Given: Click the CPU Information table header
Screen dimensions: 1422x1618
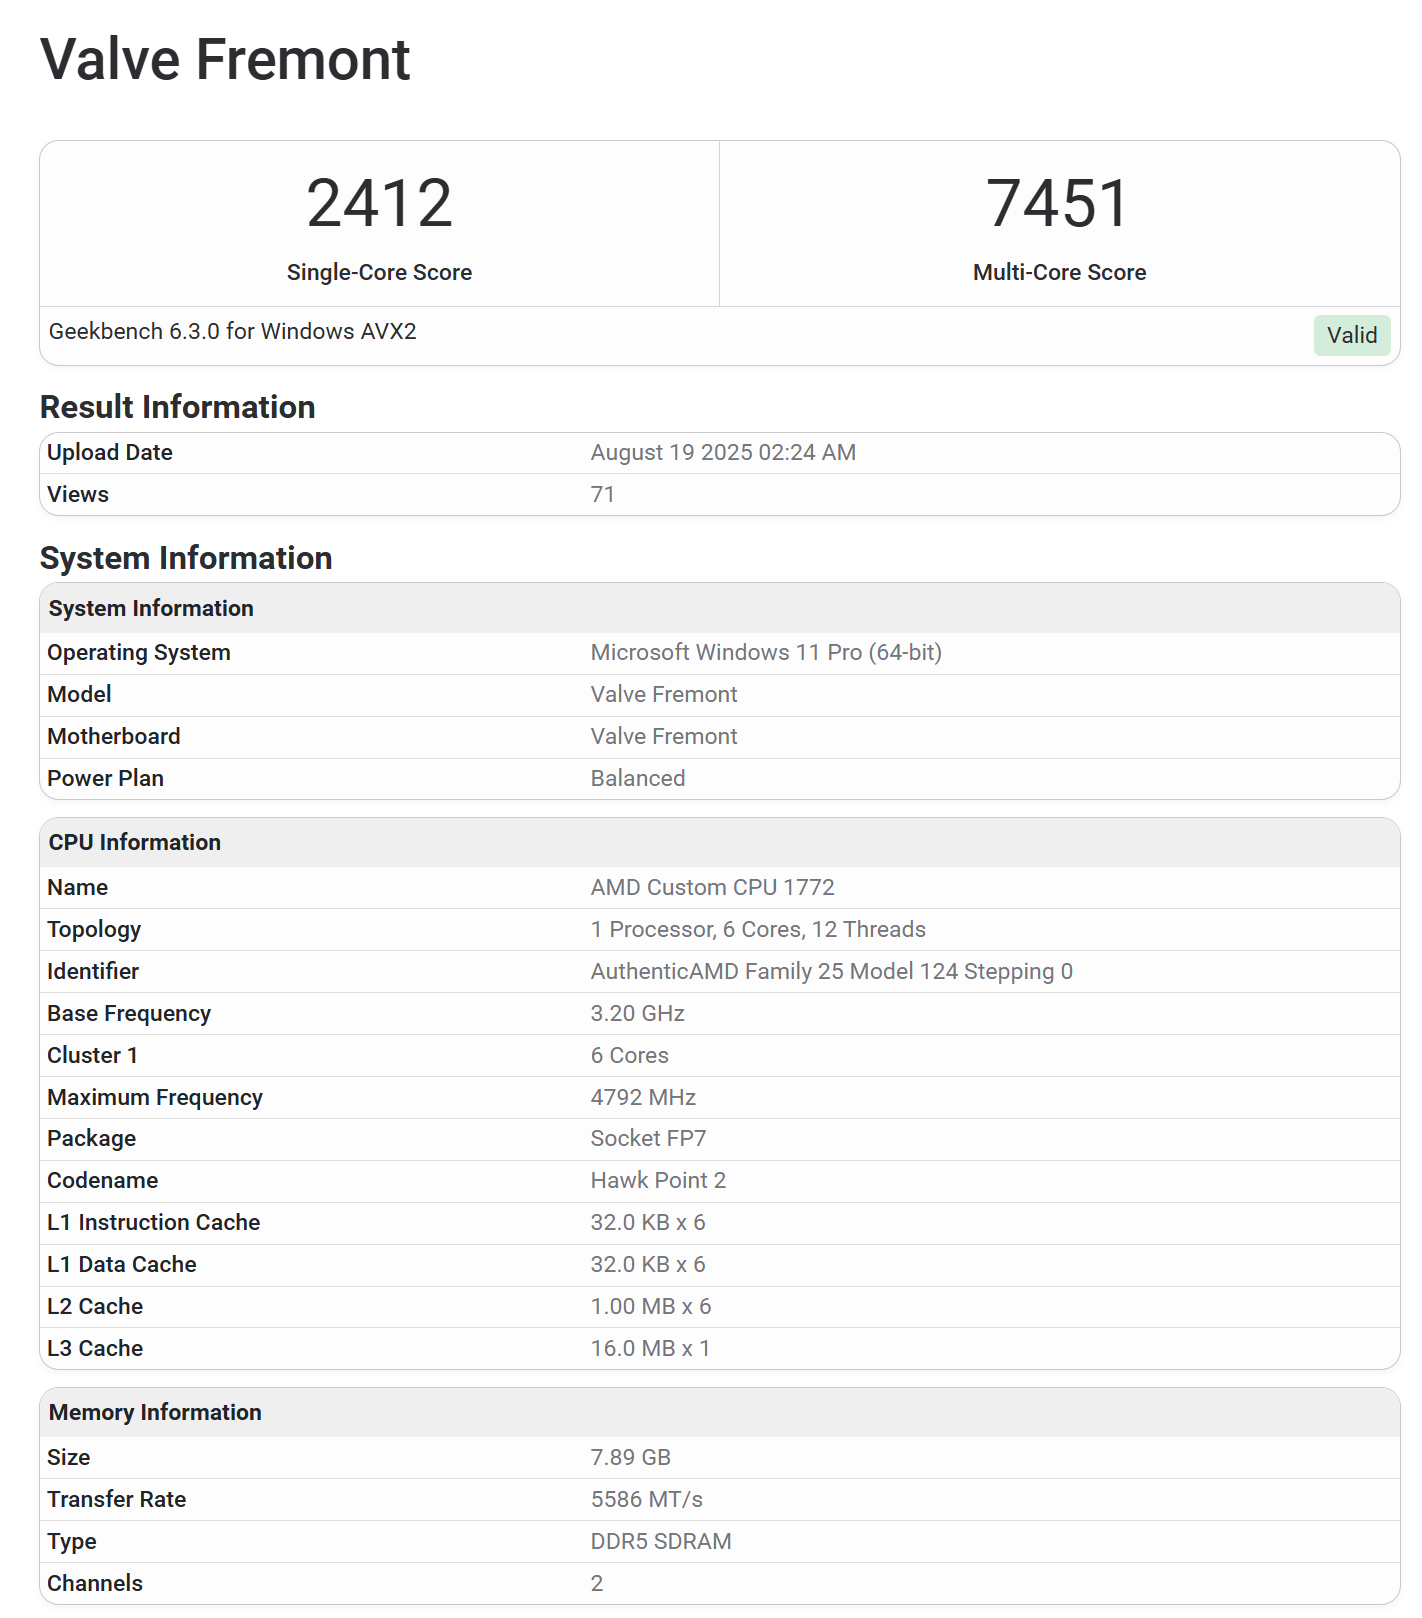Looking at the screenshot, I should click(x=135, y=842).
